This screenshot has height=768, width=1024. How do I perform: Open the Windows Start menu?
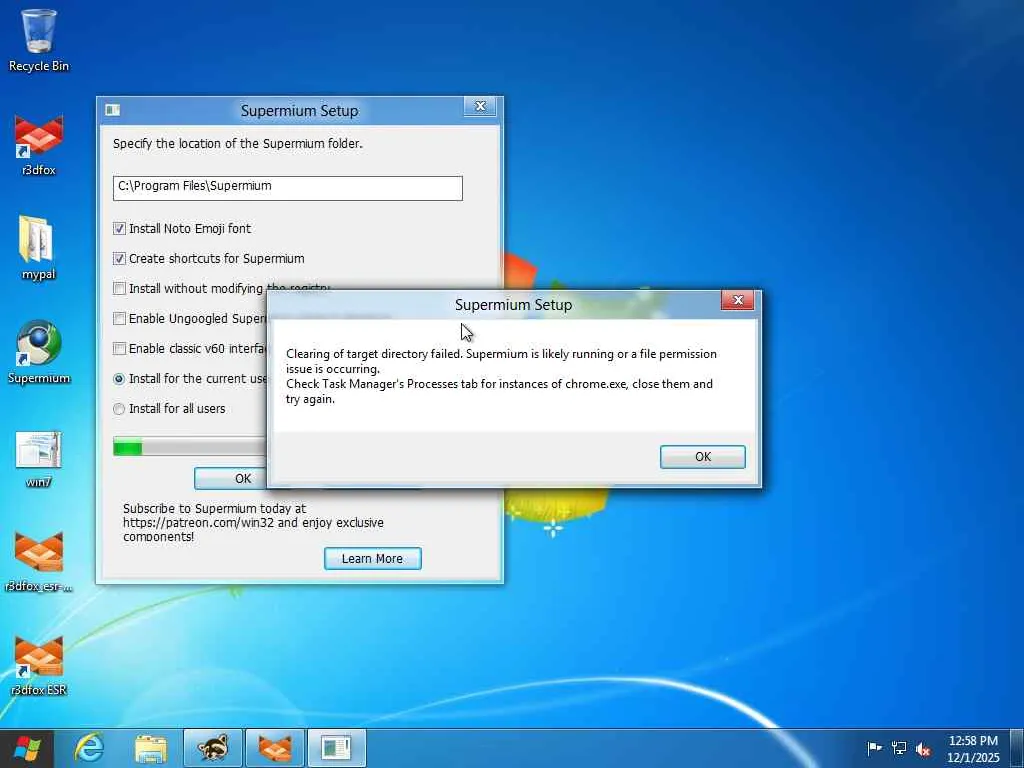(27, 748)
